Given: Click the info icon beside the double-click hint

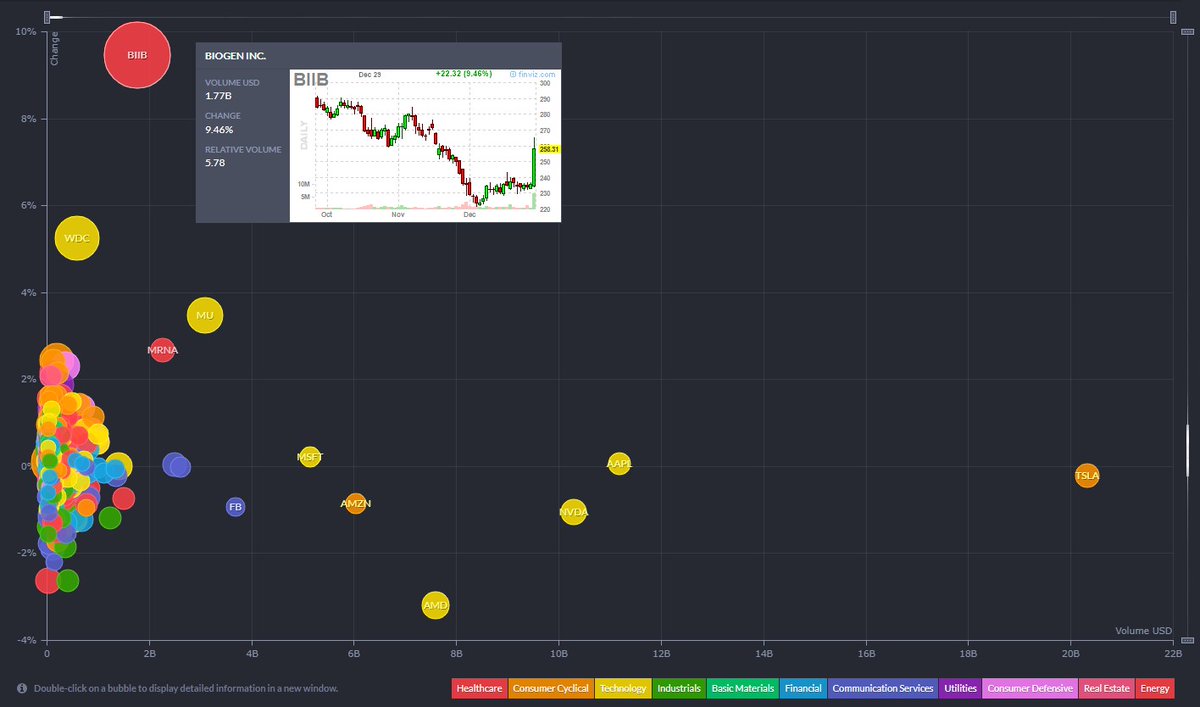Looking at the screenshot, I should 22,688.
